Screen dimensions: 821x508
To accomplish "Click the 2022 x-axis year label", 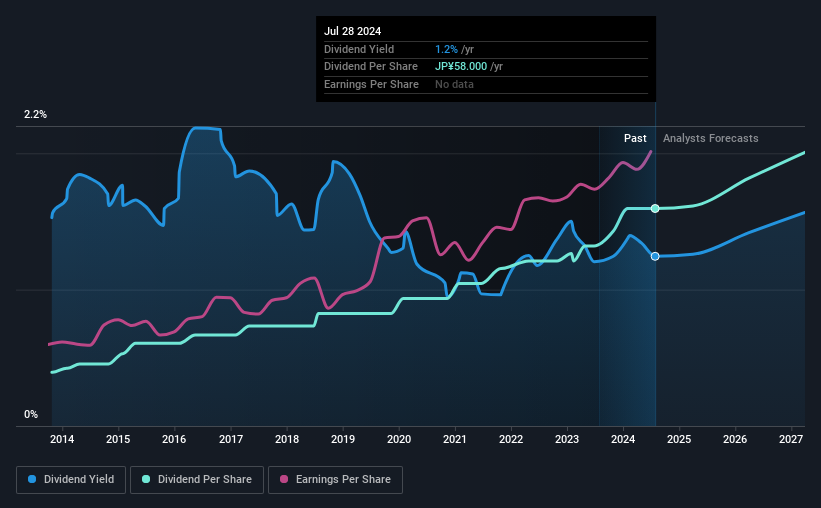I will [511, 439].
